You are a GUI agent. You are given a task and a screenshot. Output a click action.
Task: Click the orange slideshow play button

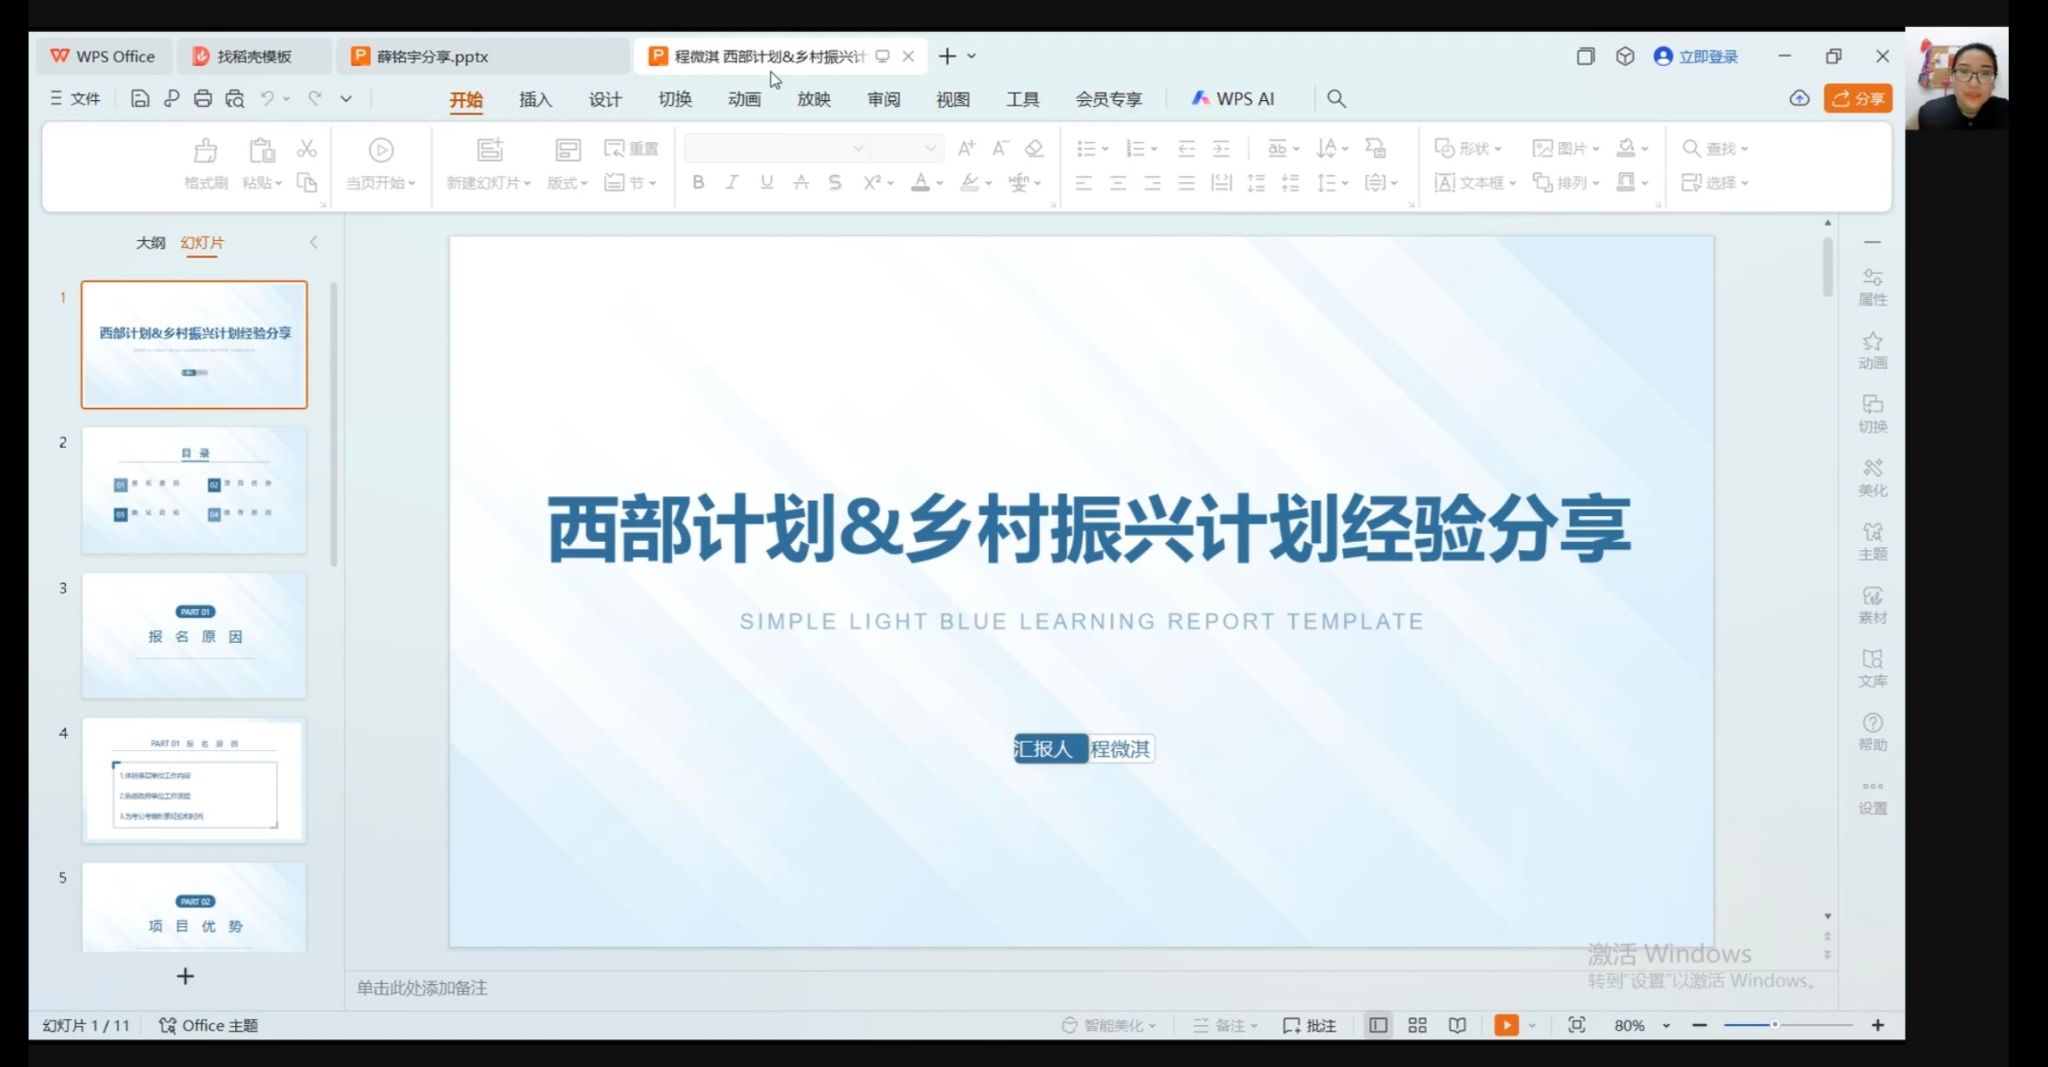[1506, 1025]
